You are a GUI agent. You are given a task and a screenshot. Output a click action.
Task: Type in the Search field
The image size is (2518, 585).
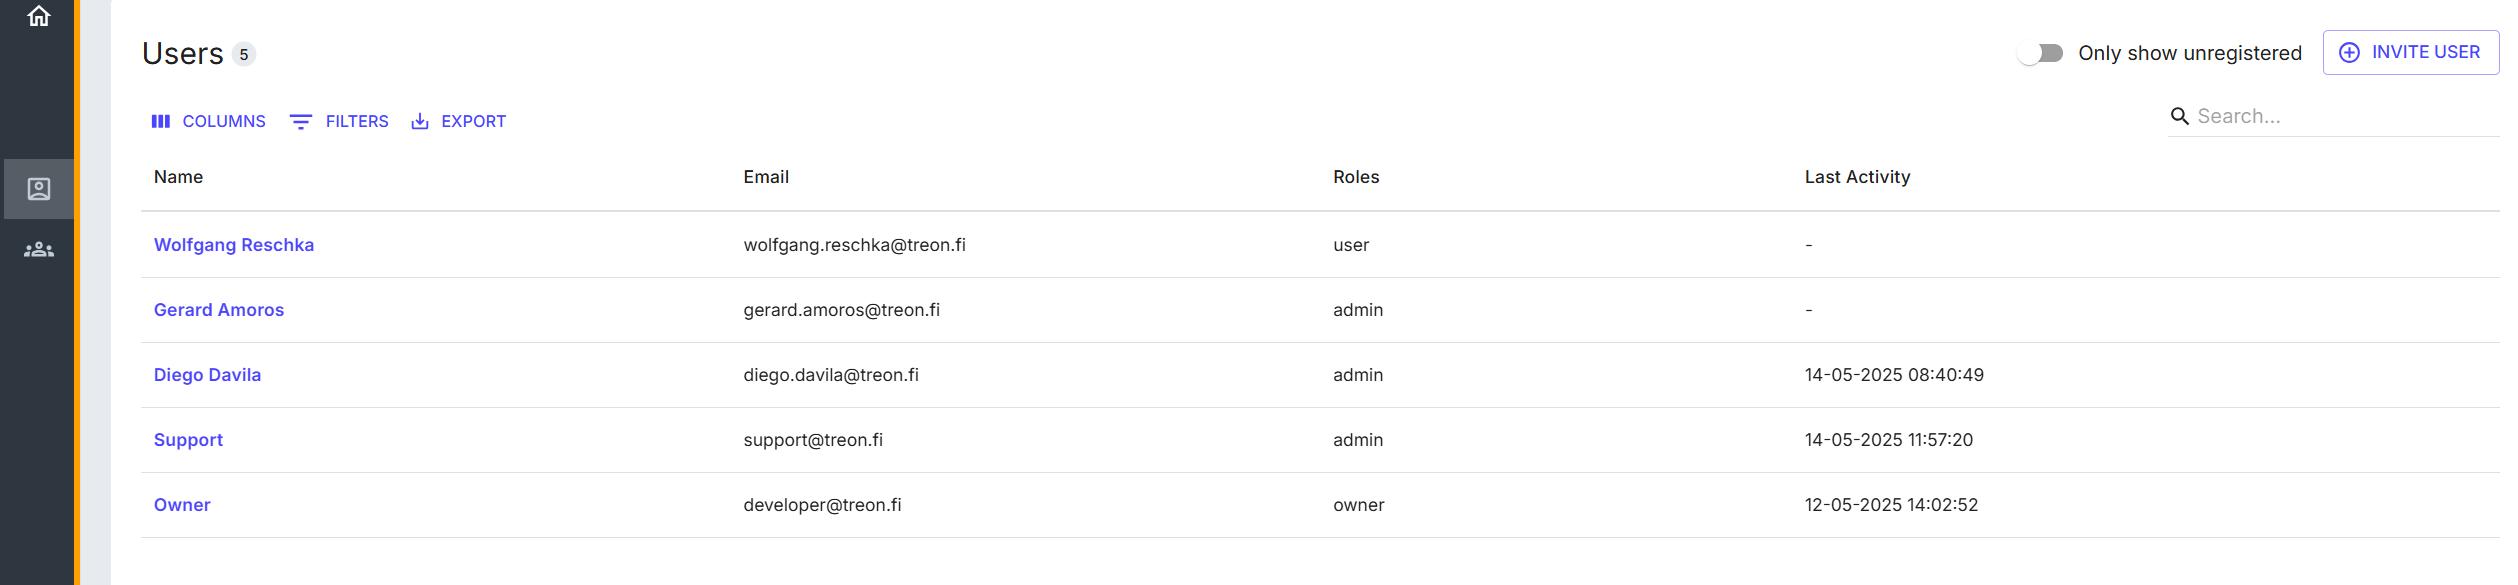point(2340,117)
